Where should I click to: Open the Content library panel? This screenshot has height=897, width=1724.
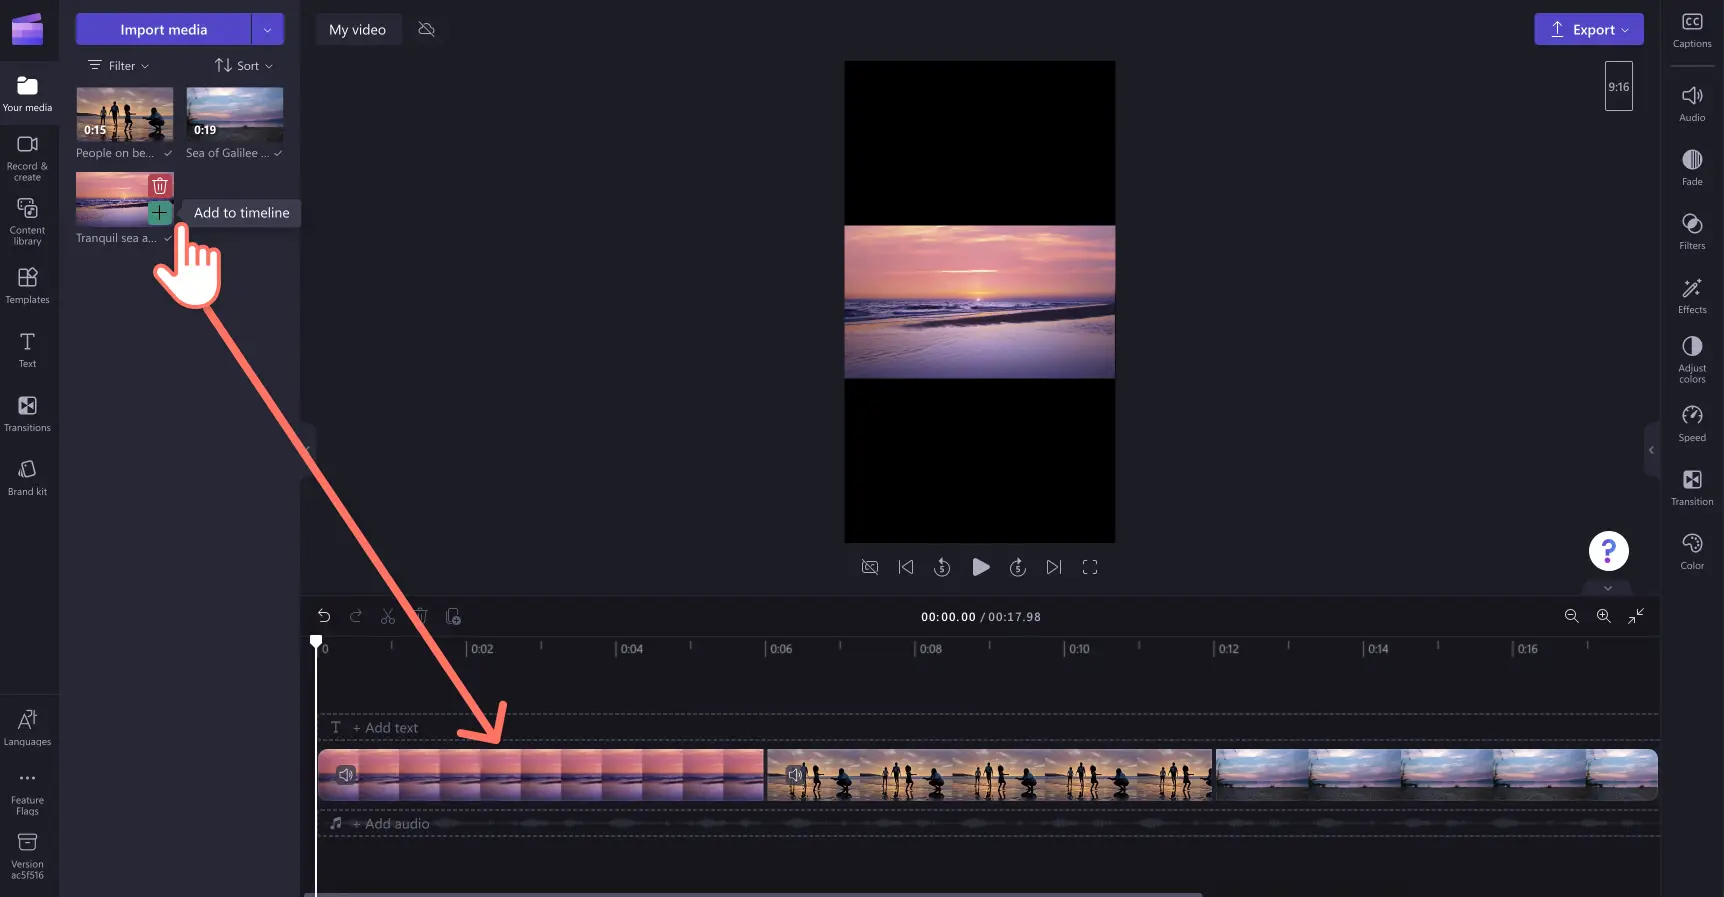click(x=27, y=221)
